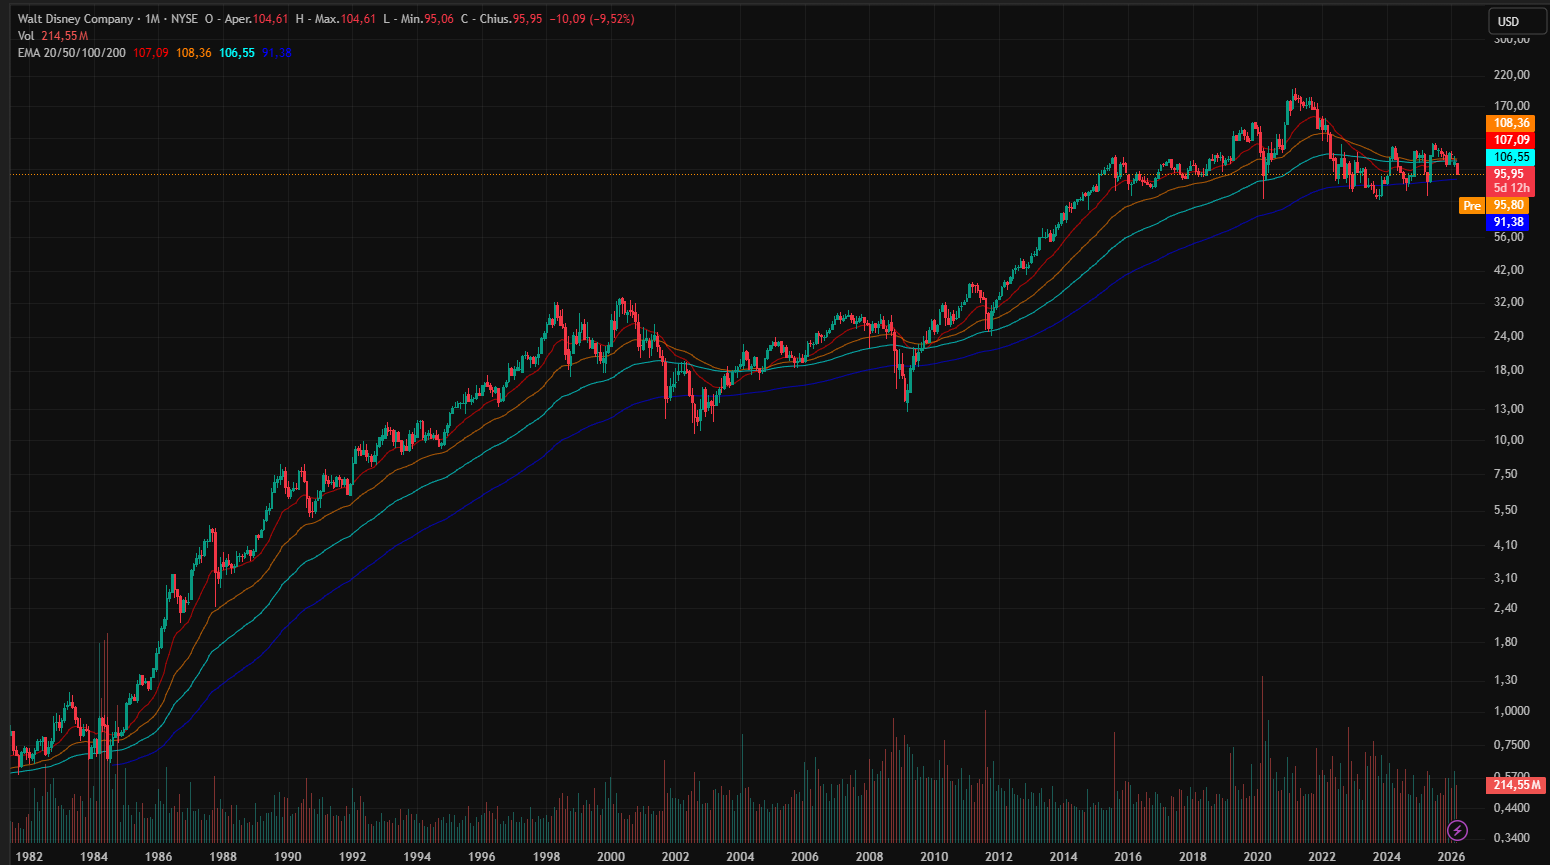The image size is (1550, 865).
Task: Click the 56,00 price axis label
Action: click(x=1509, y=237)
